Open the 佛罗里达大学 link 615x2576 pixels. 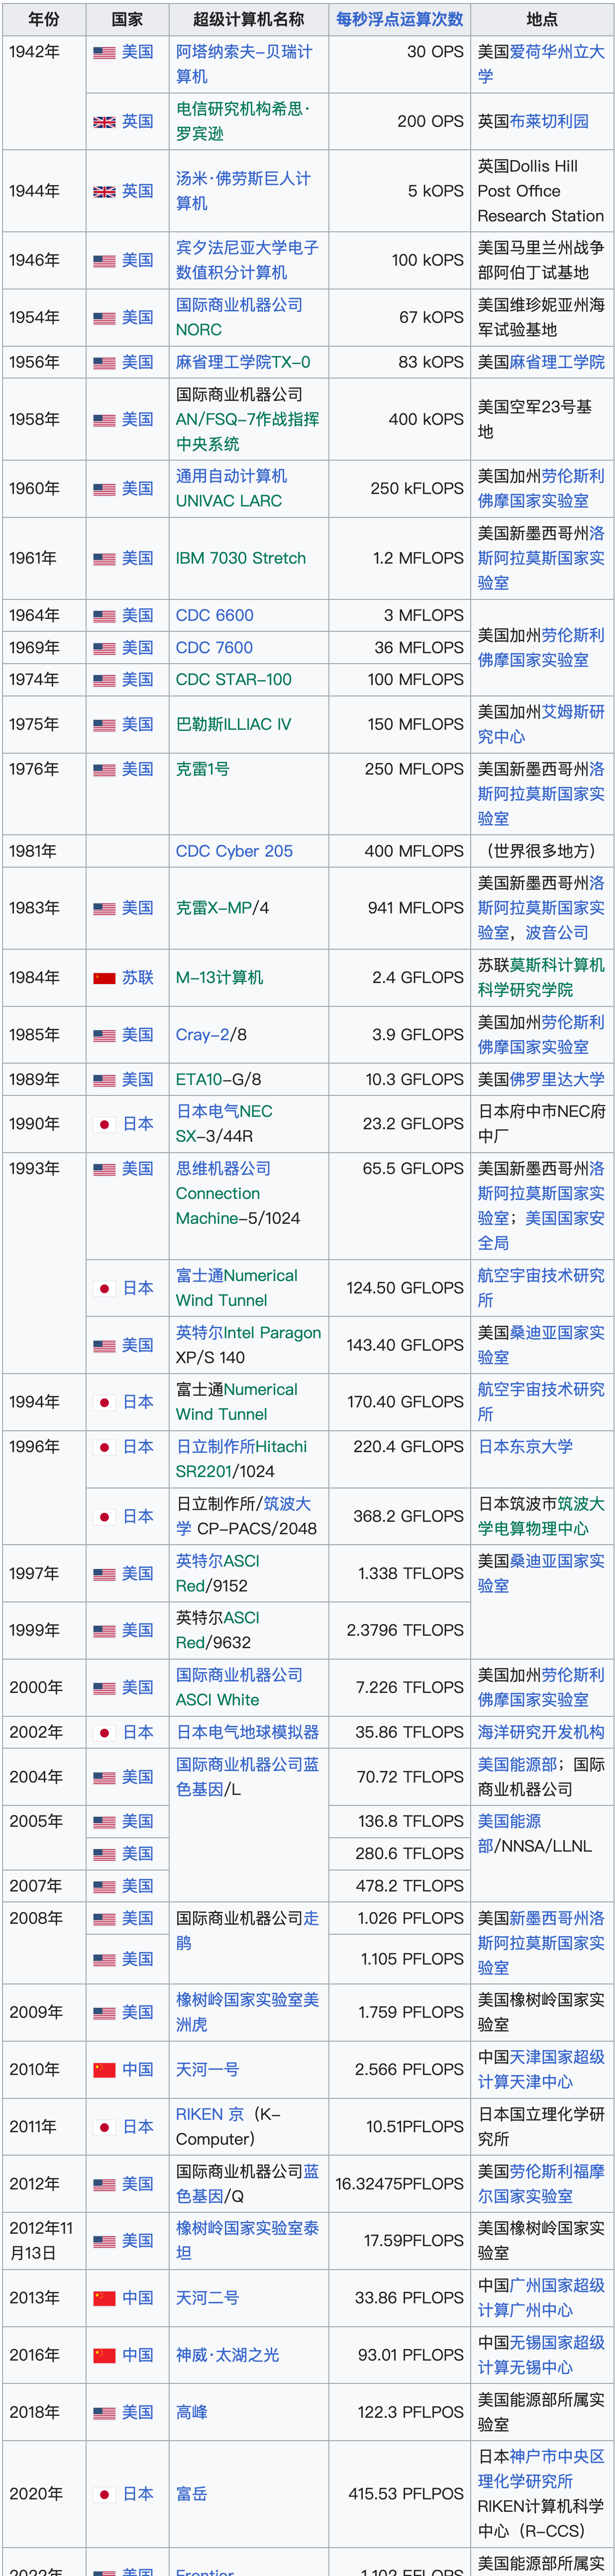coord(557,1080)
